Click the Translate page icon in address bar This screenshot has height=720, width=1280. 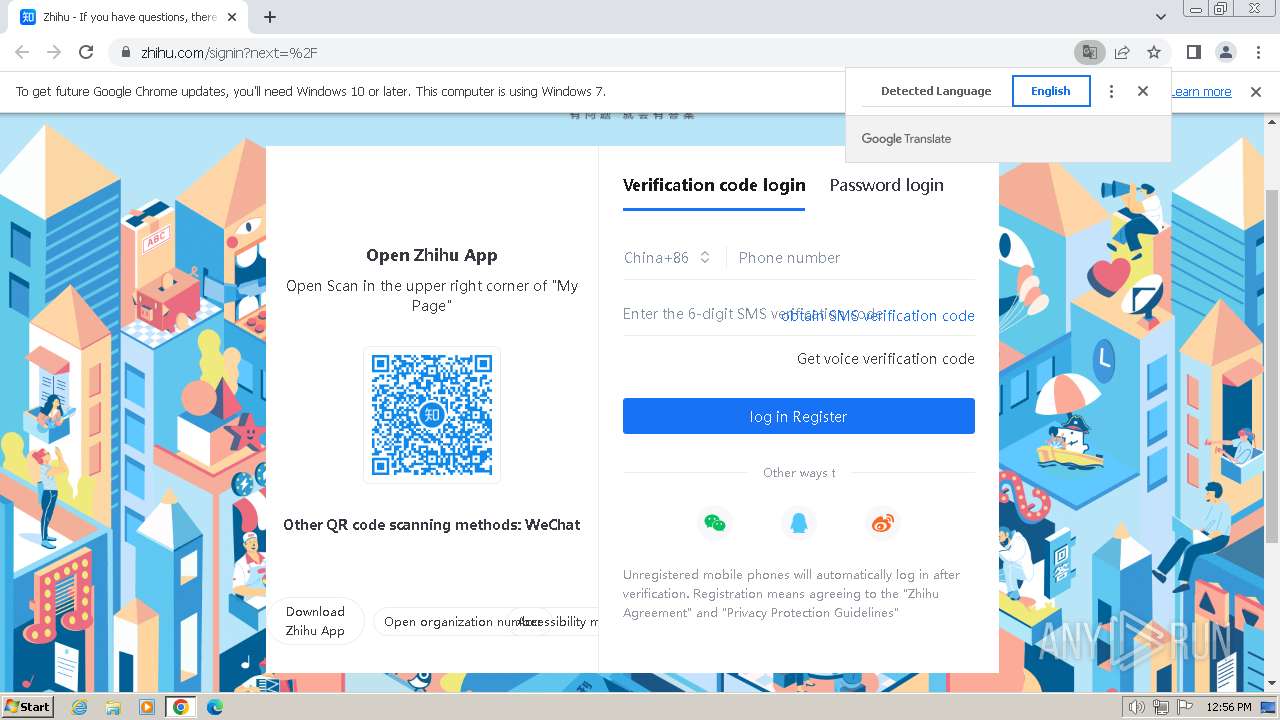1089,52
